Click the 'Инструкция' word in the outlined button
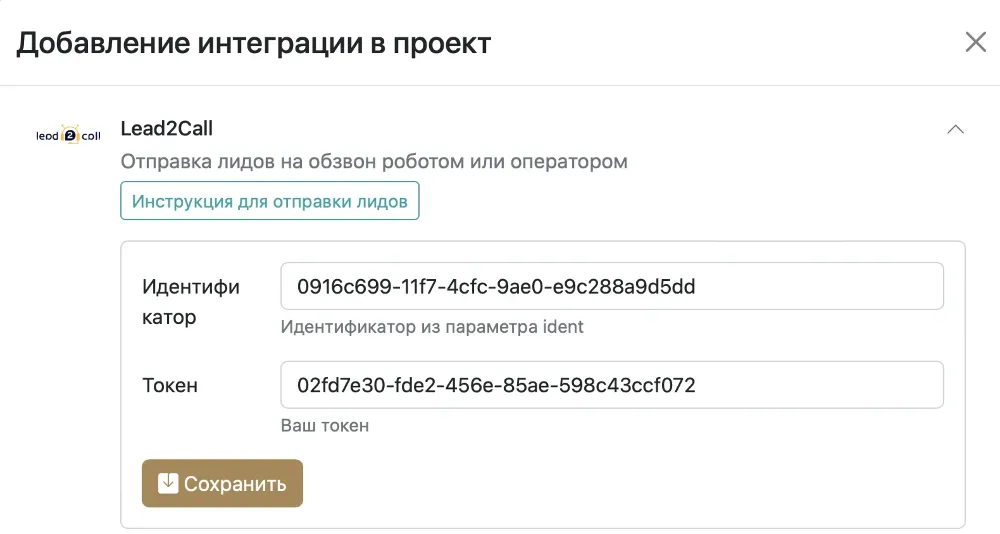 pos(178,201)
